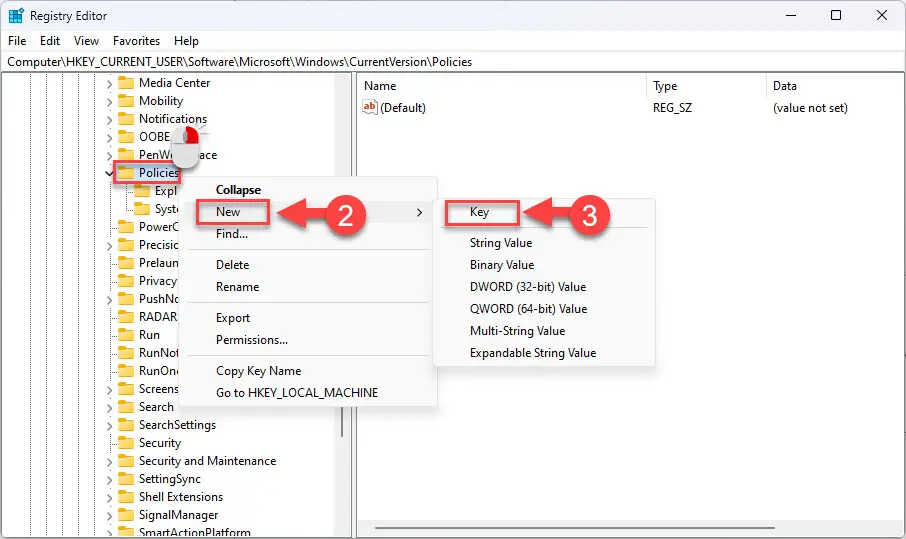Open the Favorites menu

136,41
